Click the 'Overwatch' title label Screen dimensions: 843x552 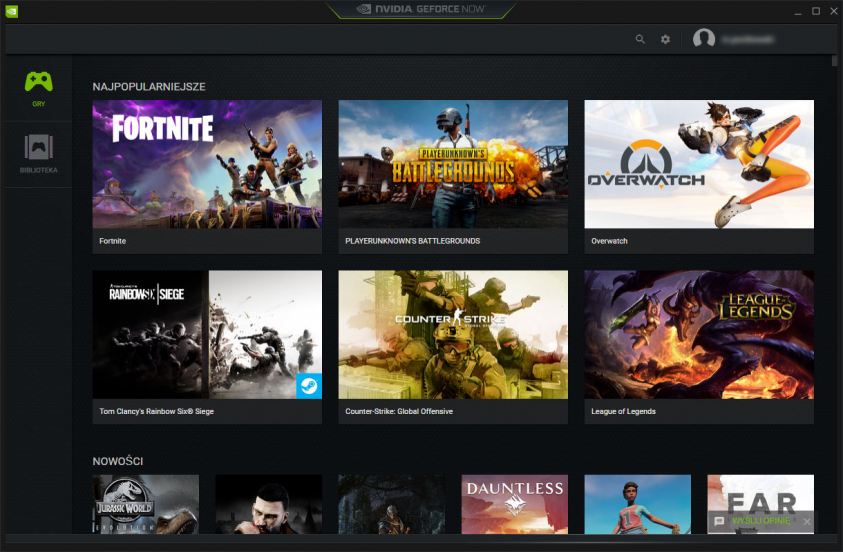(609, 241)
